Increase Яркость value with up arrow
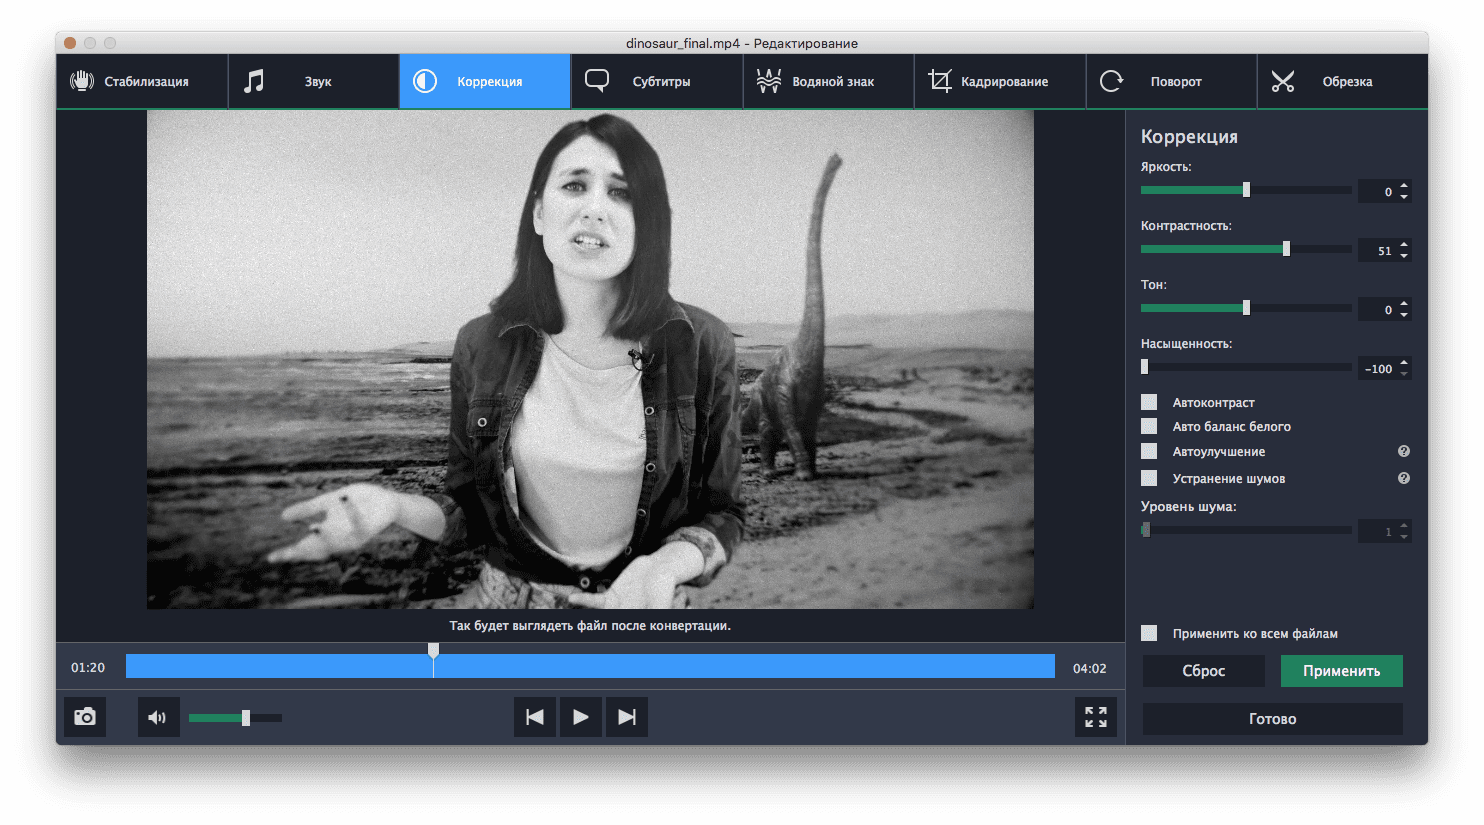 (x=1404, y=186)
